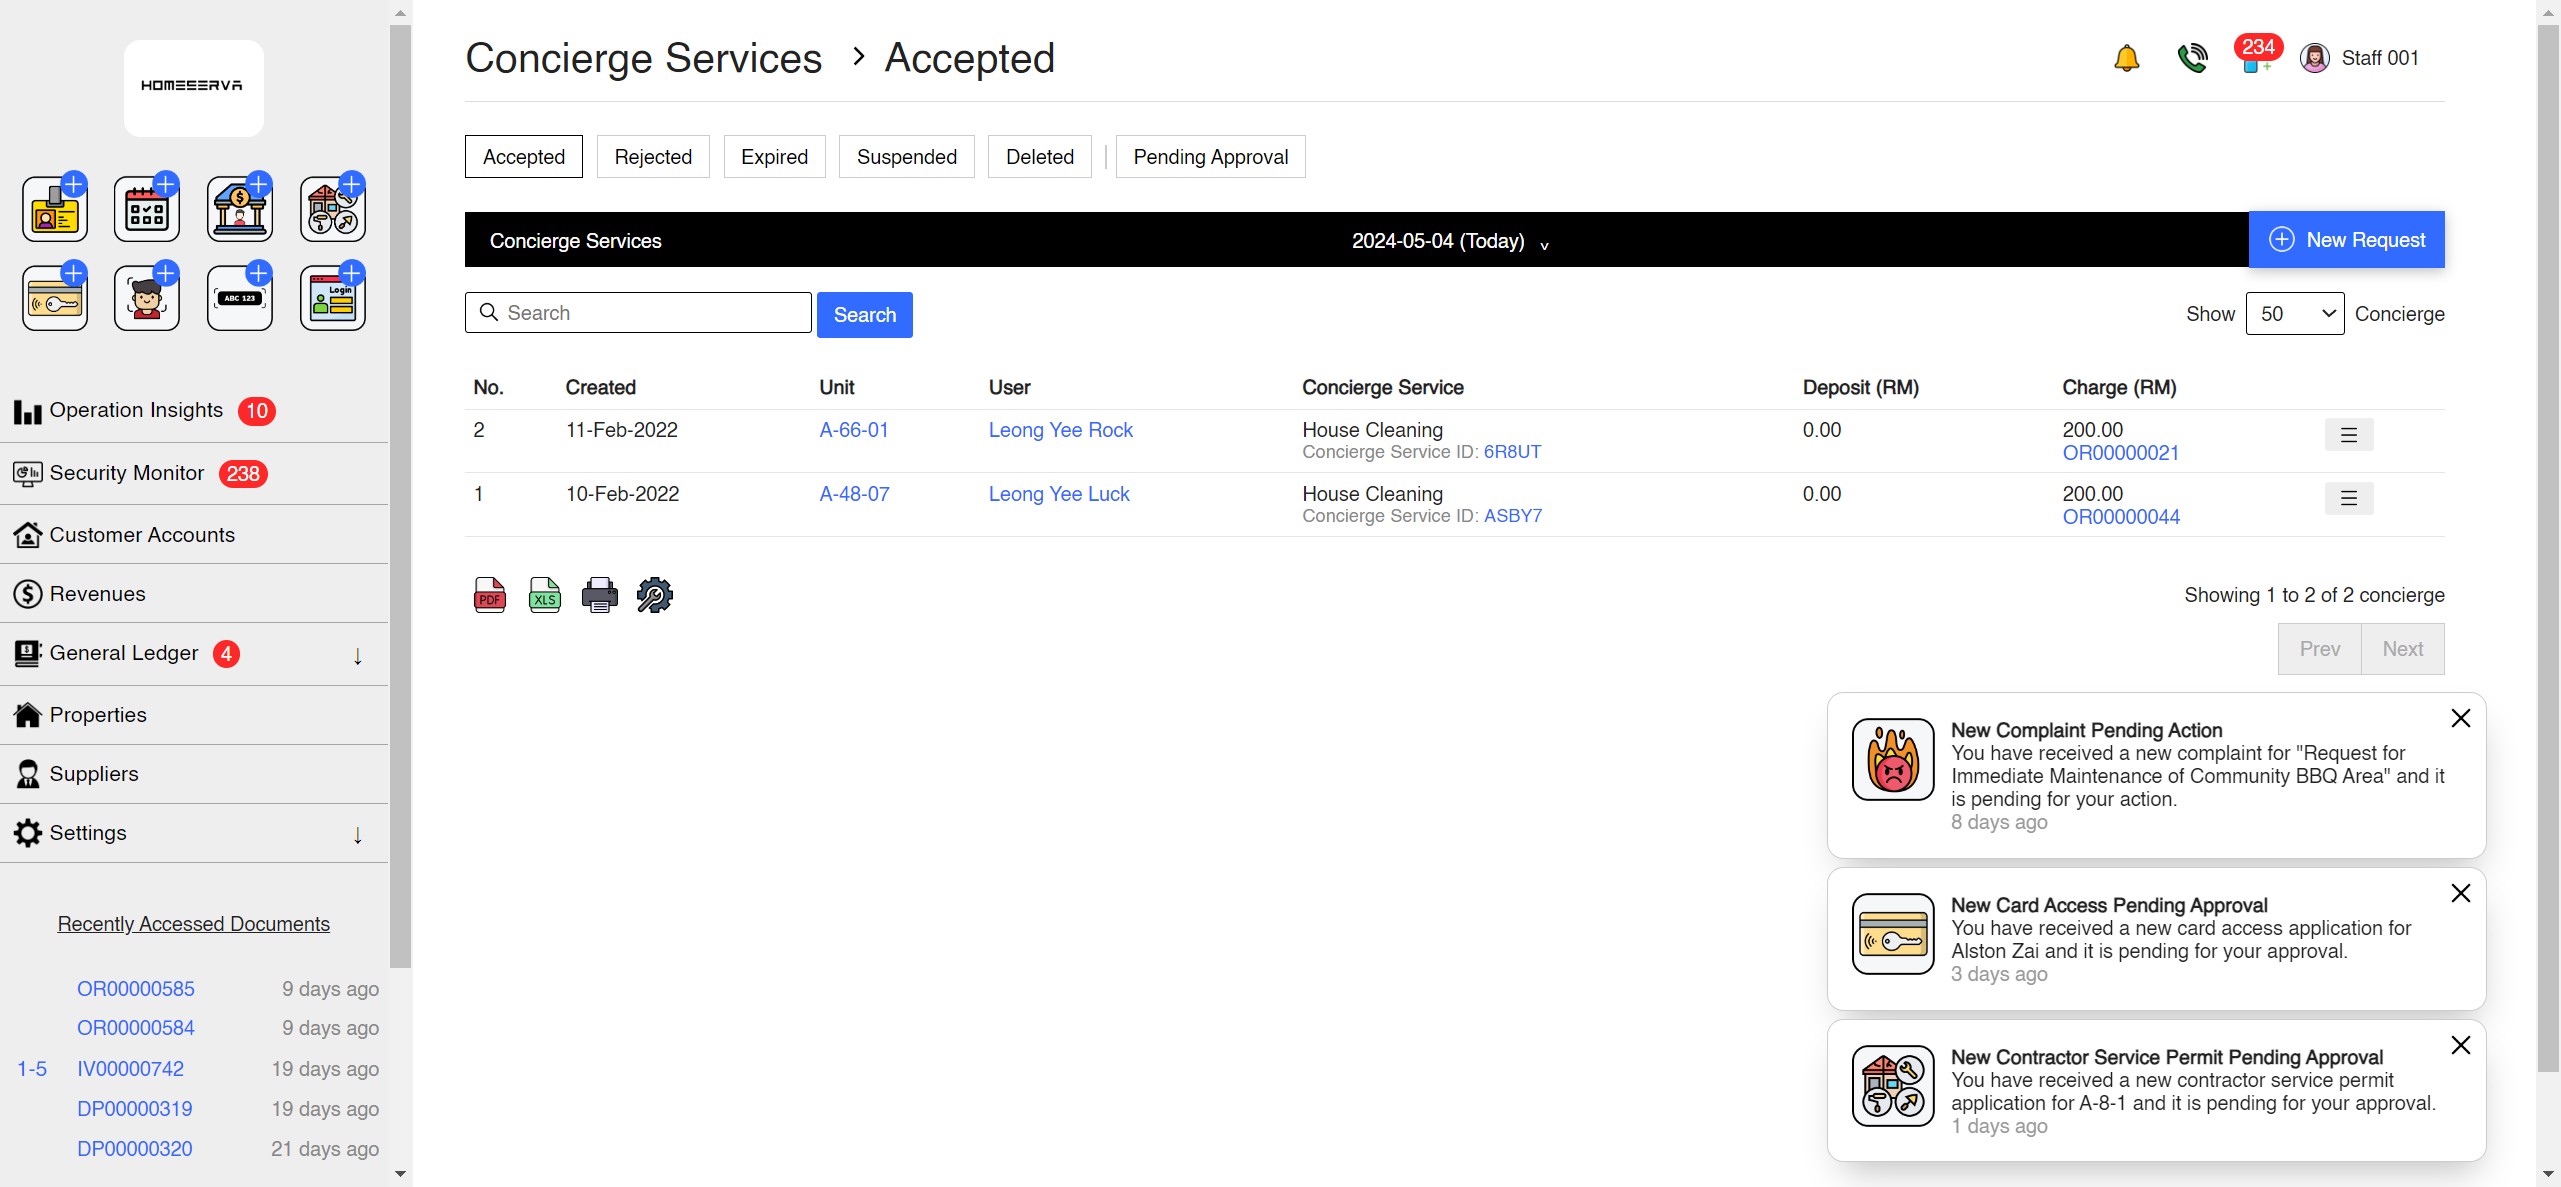Viewport: 2561px width, 1187px height.
Task: Open the Pending Approval tab
Action: pyautogui.click(x=1209, y=156)
